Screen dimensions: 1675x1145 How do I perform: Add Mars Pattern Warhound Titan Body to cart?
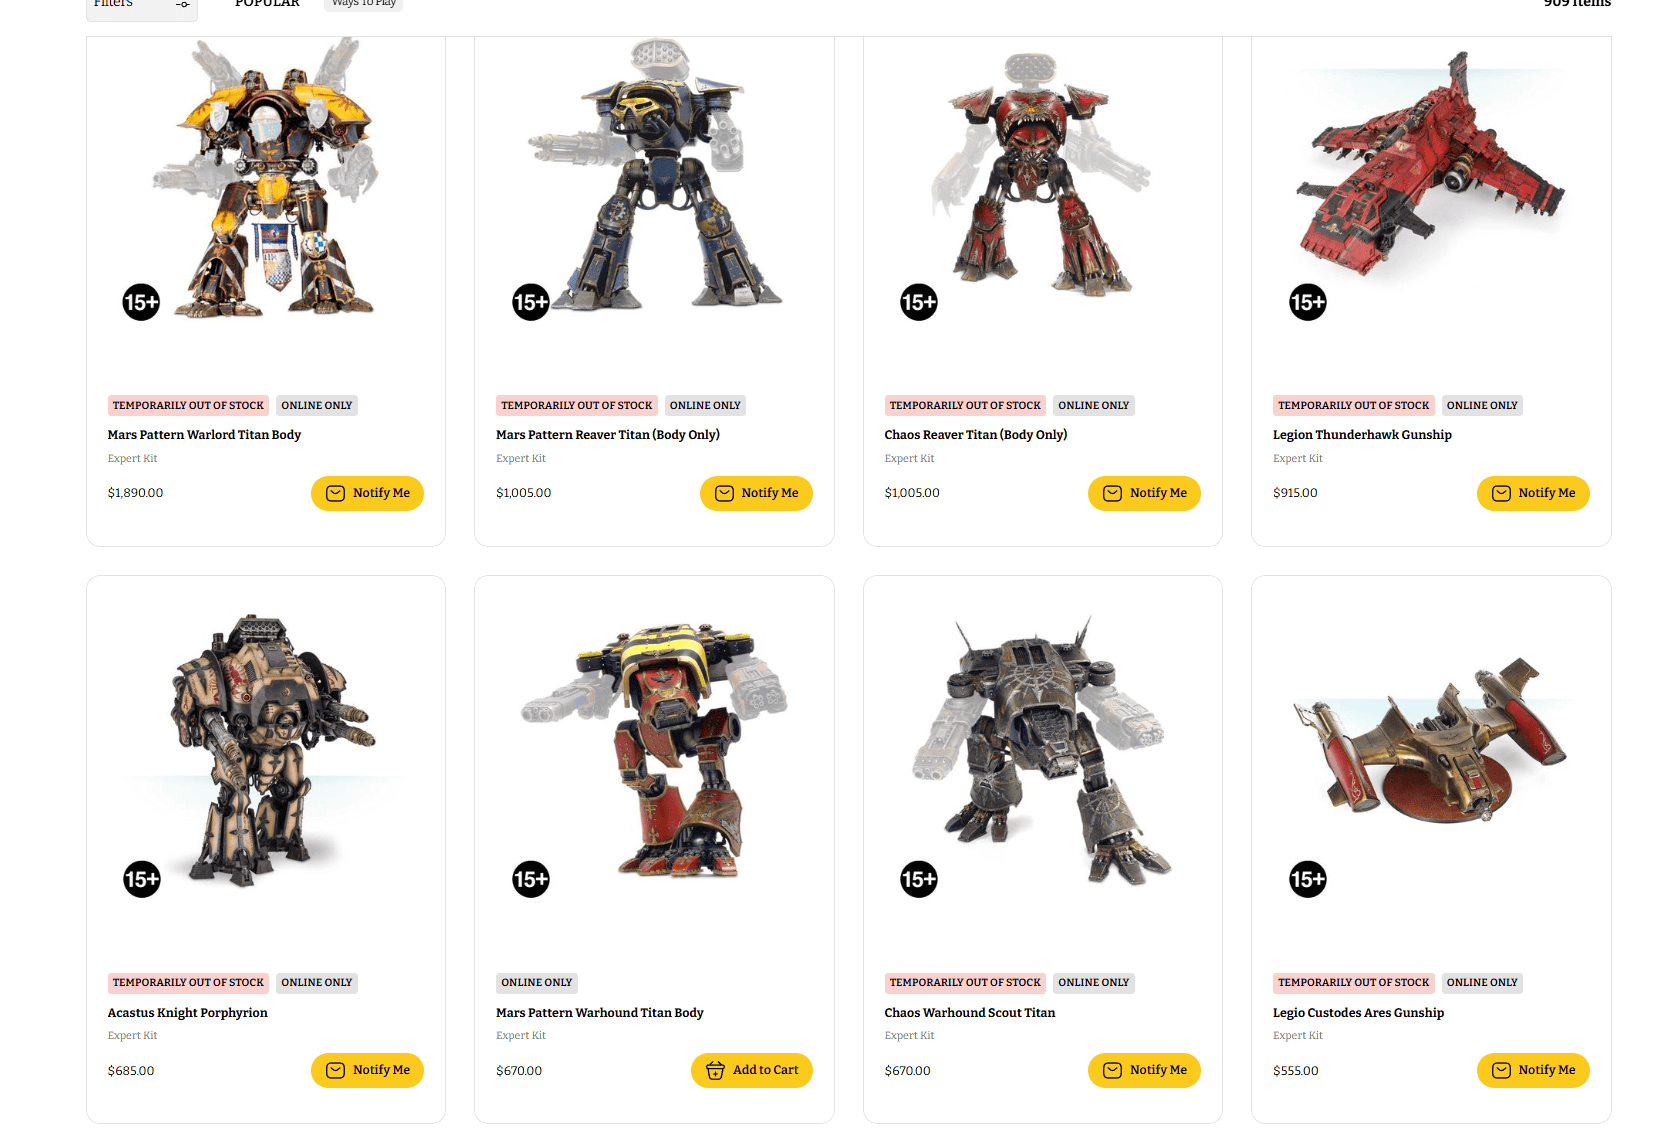[x=751, y=1070]
